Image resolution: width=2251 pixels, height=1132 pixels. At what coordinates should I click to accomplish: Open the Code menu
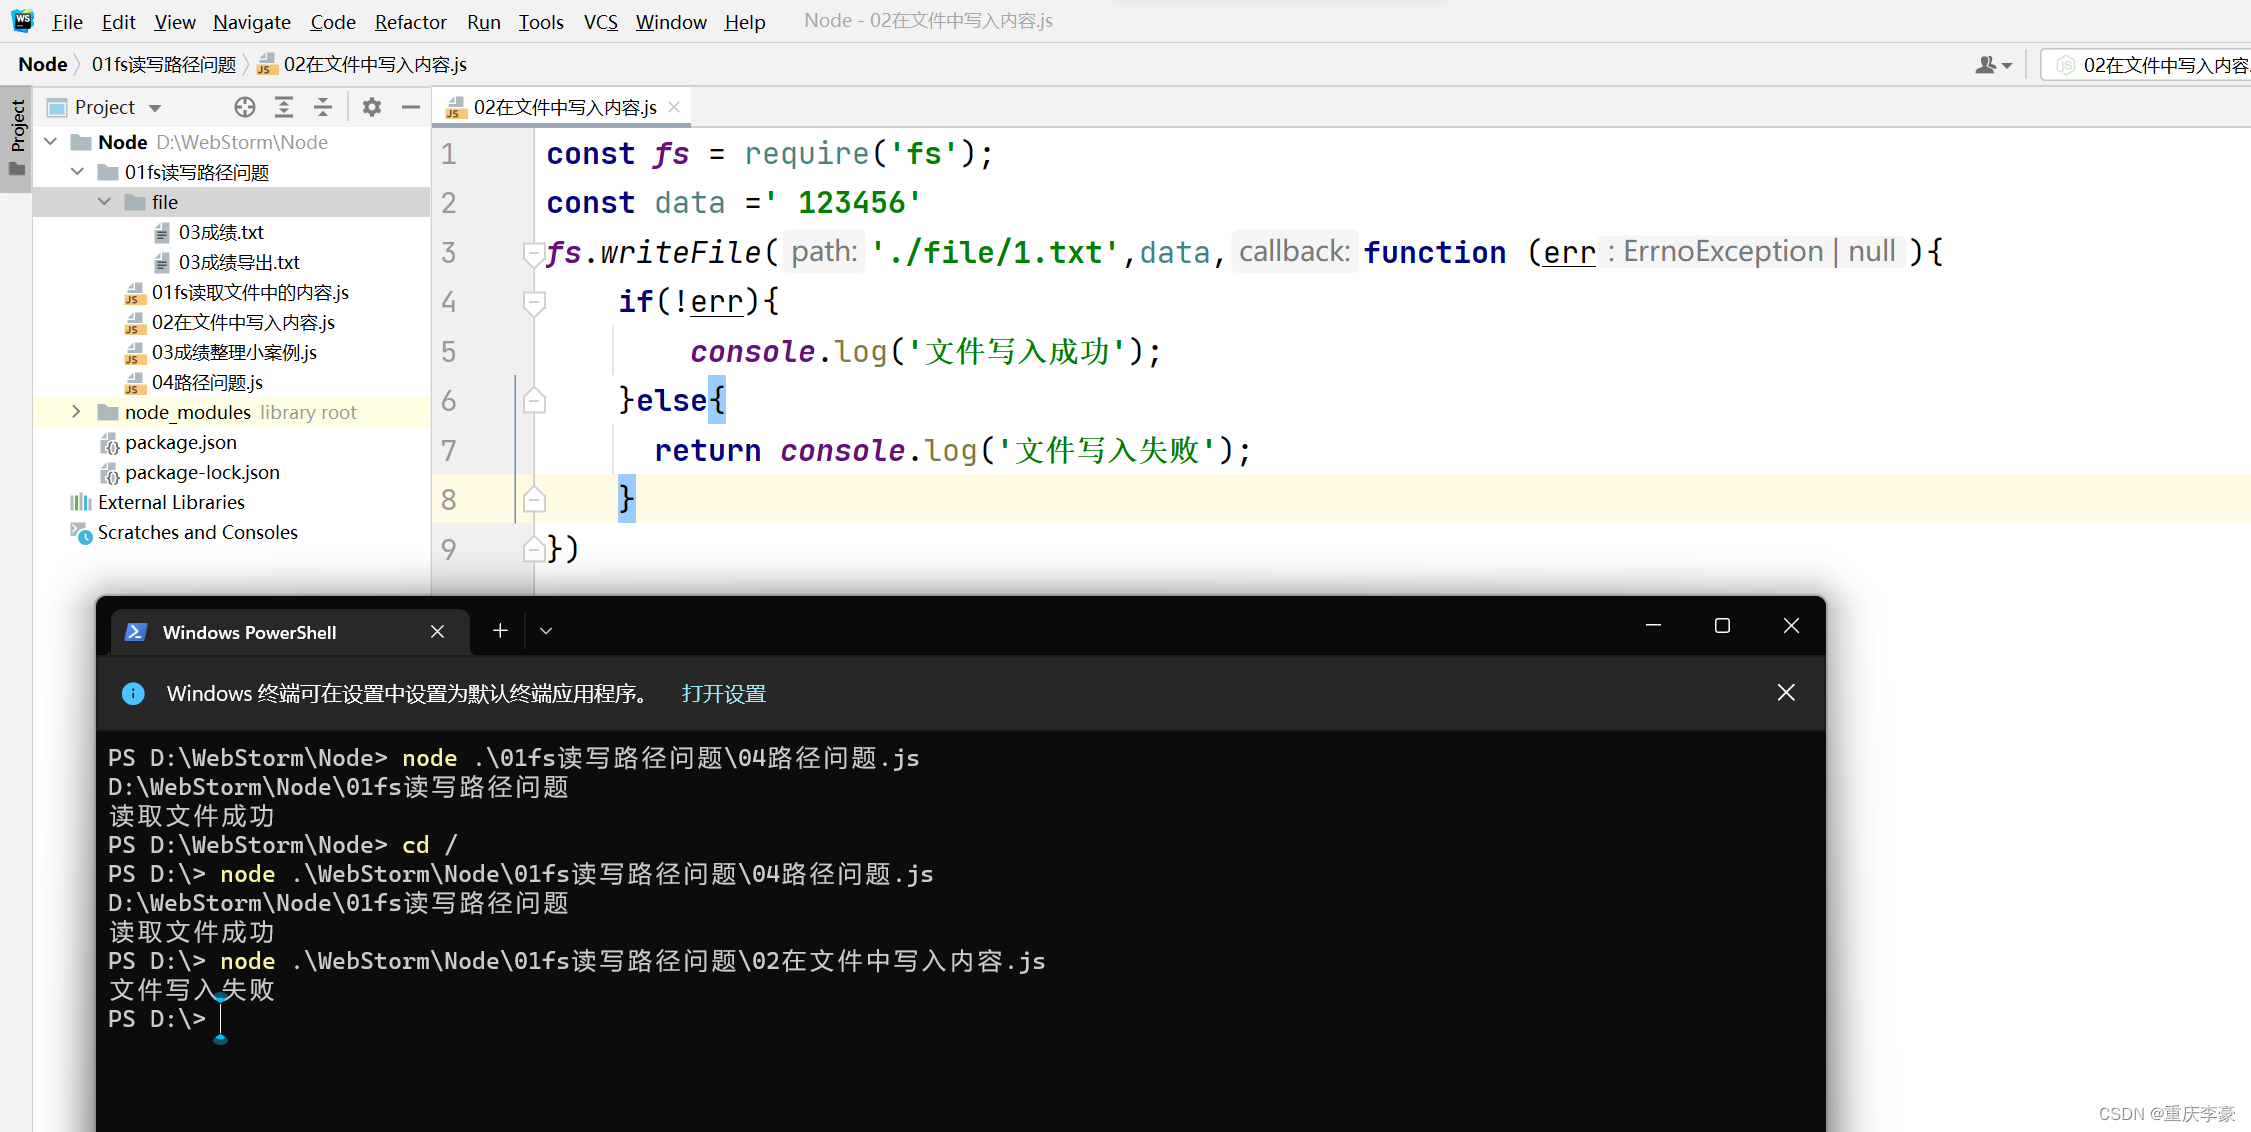click(x=333, y=21)
